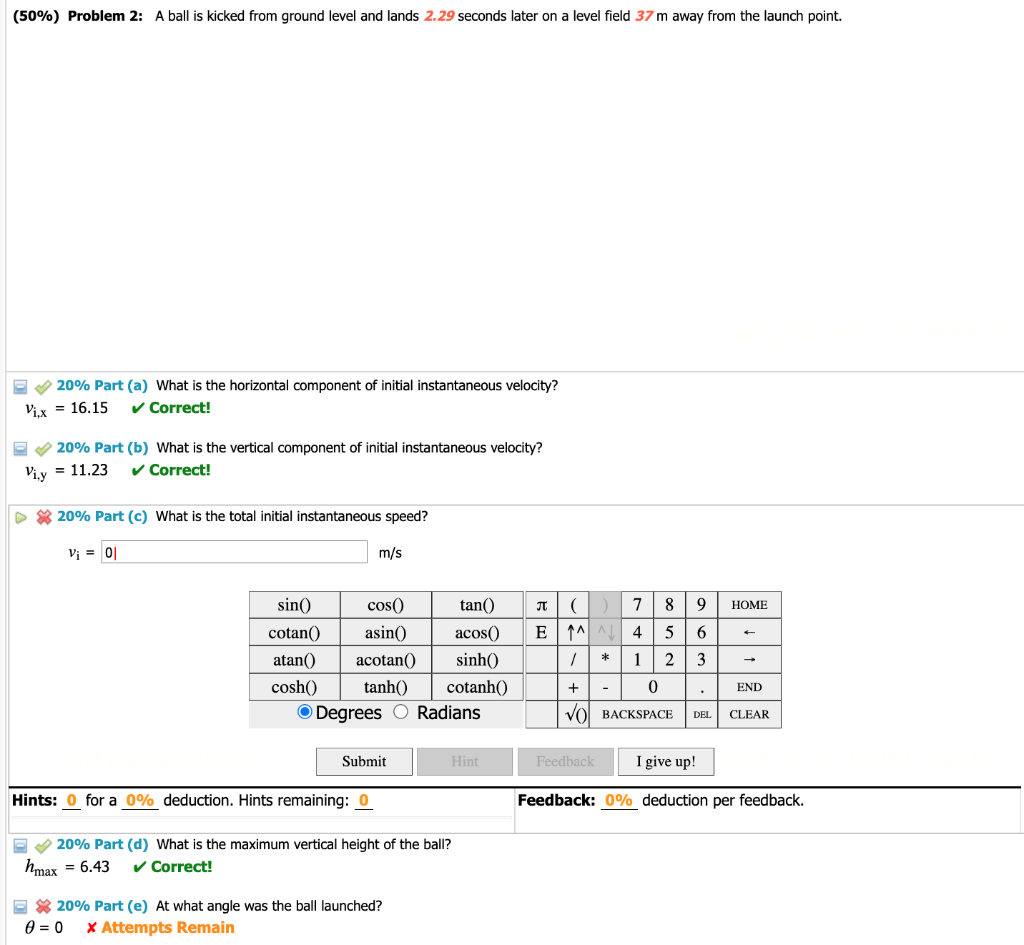Click the I give up! button

tap(666, 761)
